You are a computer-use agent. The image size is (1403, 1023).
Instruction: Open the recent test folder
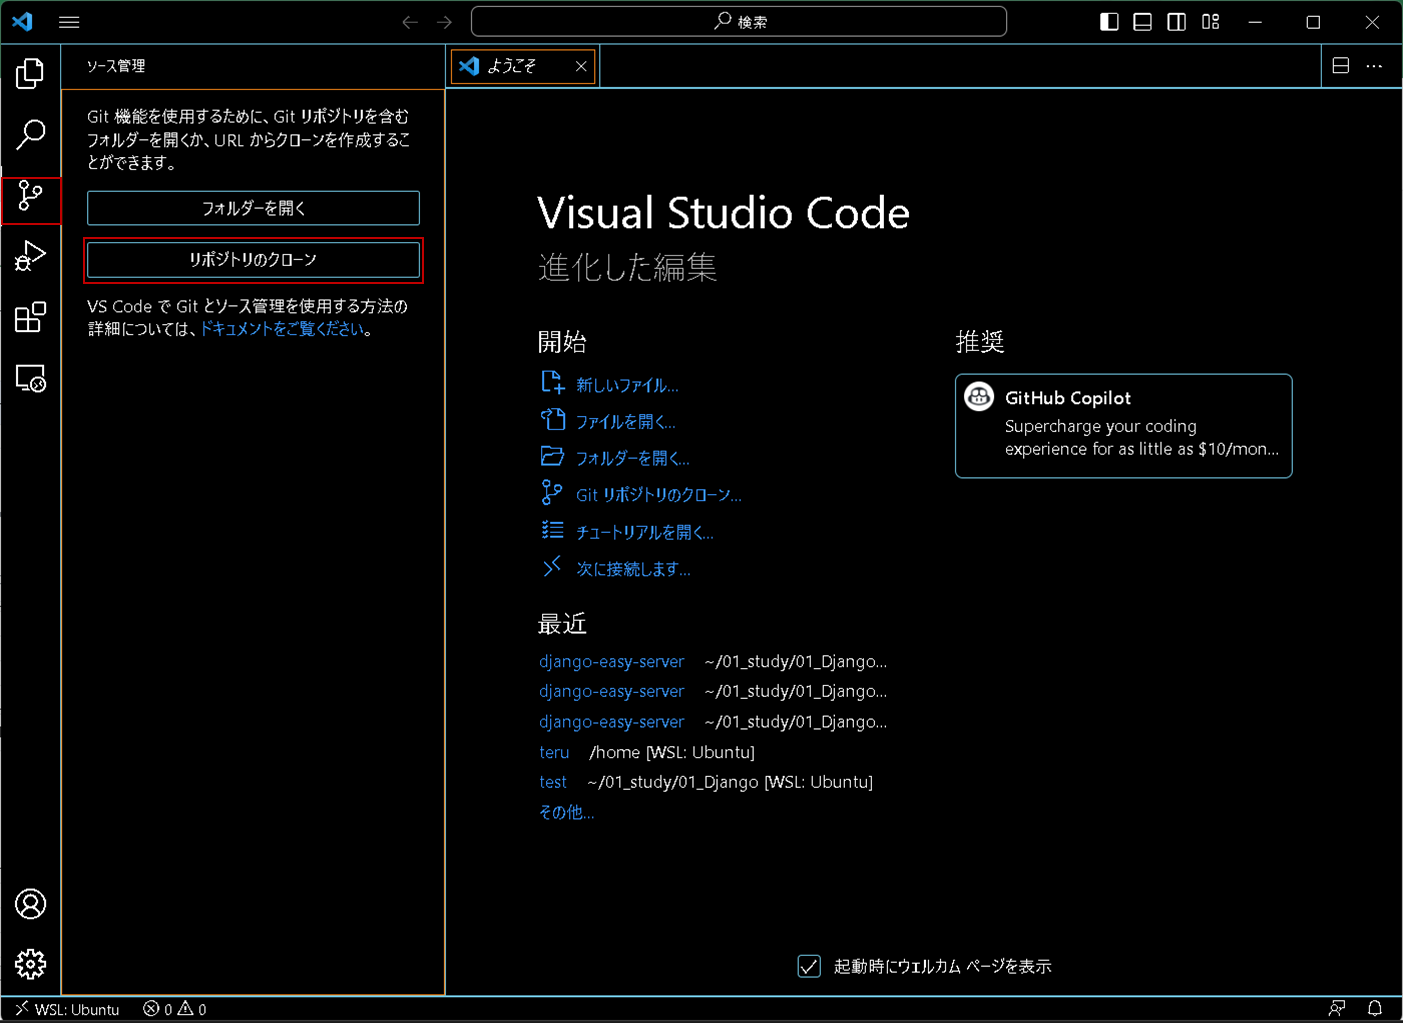553,782
